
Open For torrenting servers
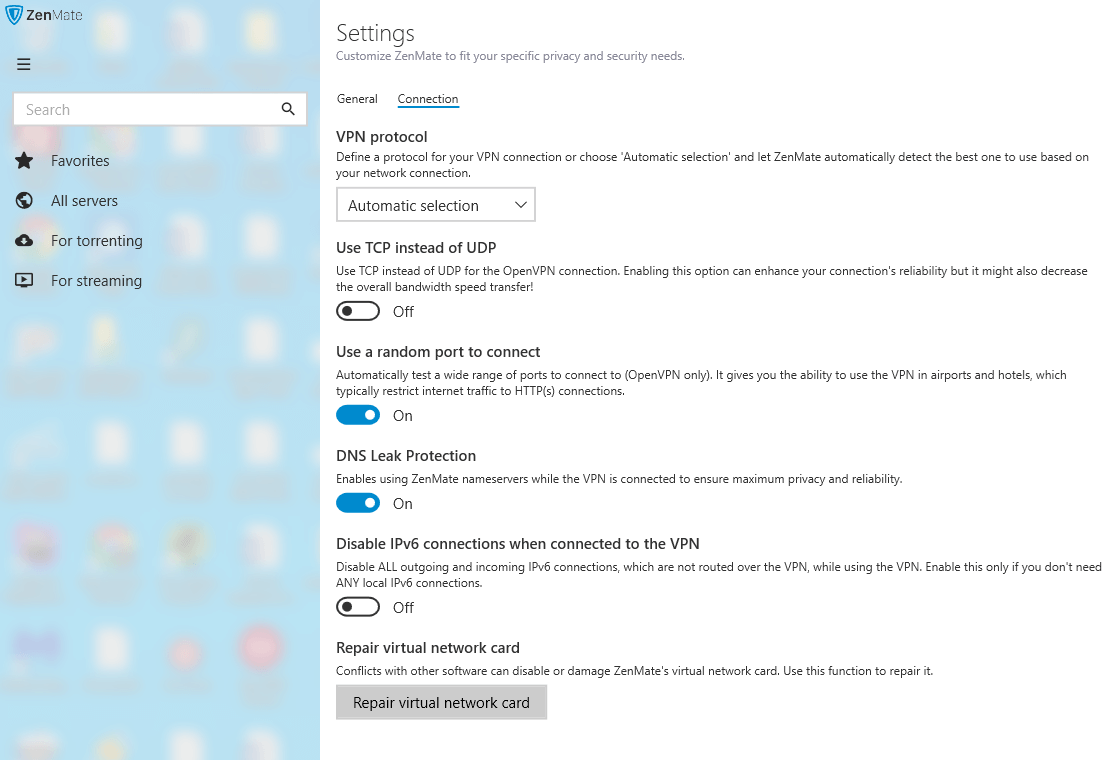pyautogui.click(x=96, y=241)
